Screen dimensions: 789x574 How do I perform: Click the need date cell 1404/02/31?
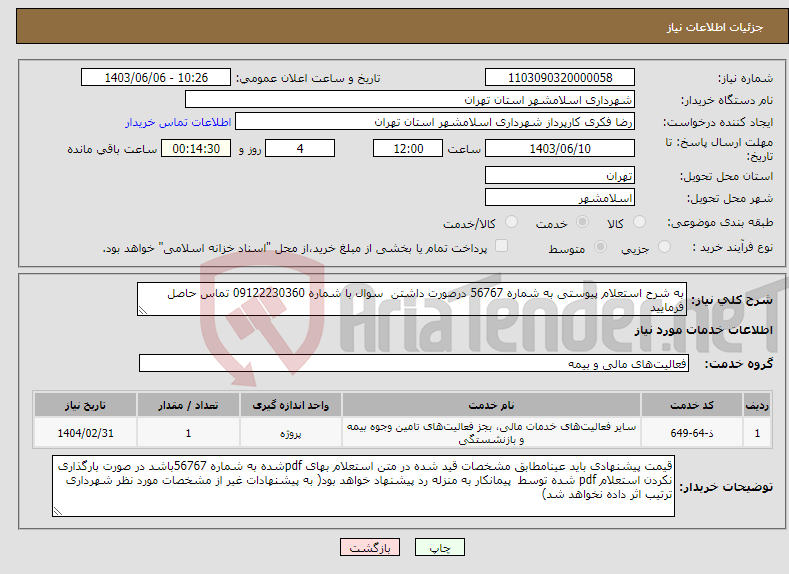(86, 433)
